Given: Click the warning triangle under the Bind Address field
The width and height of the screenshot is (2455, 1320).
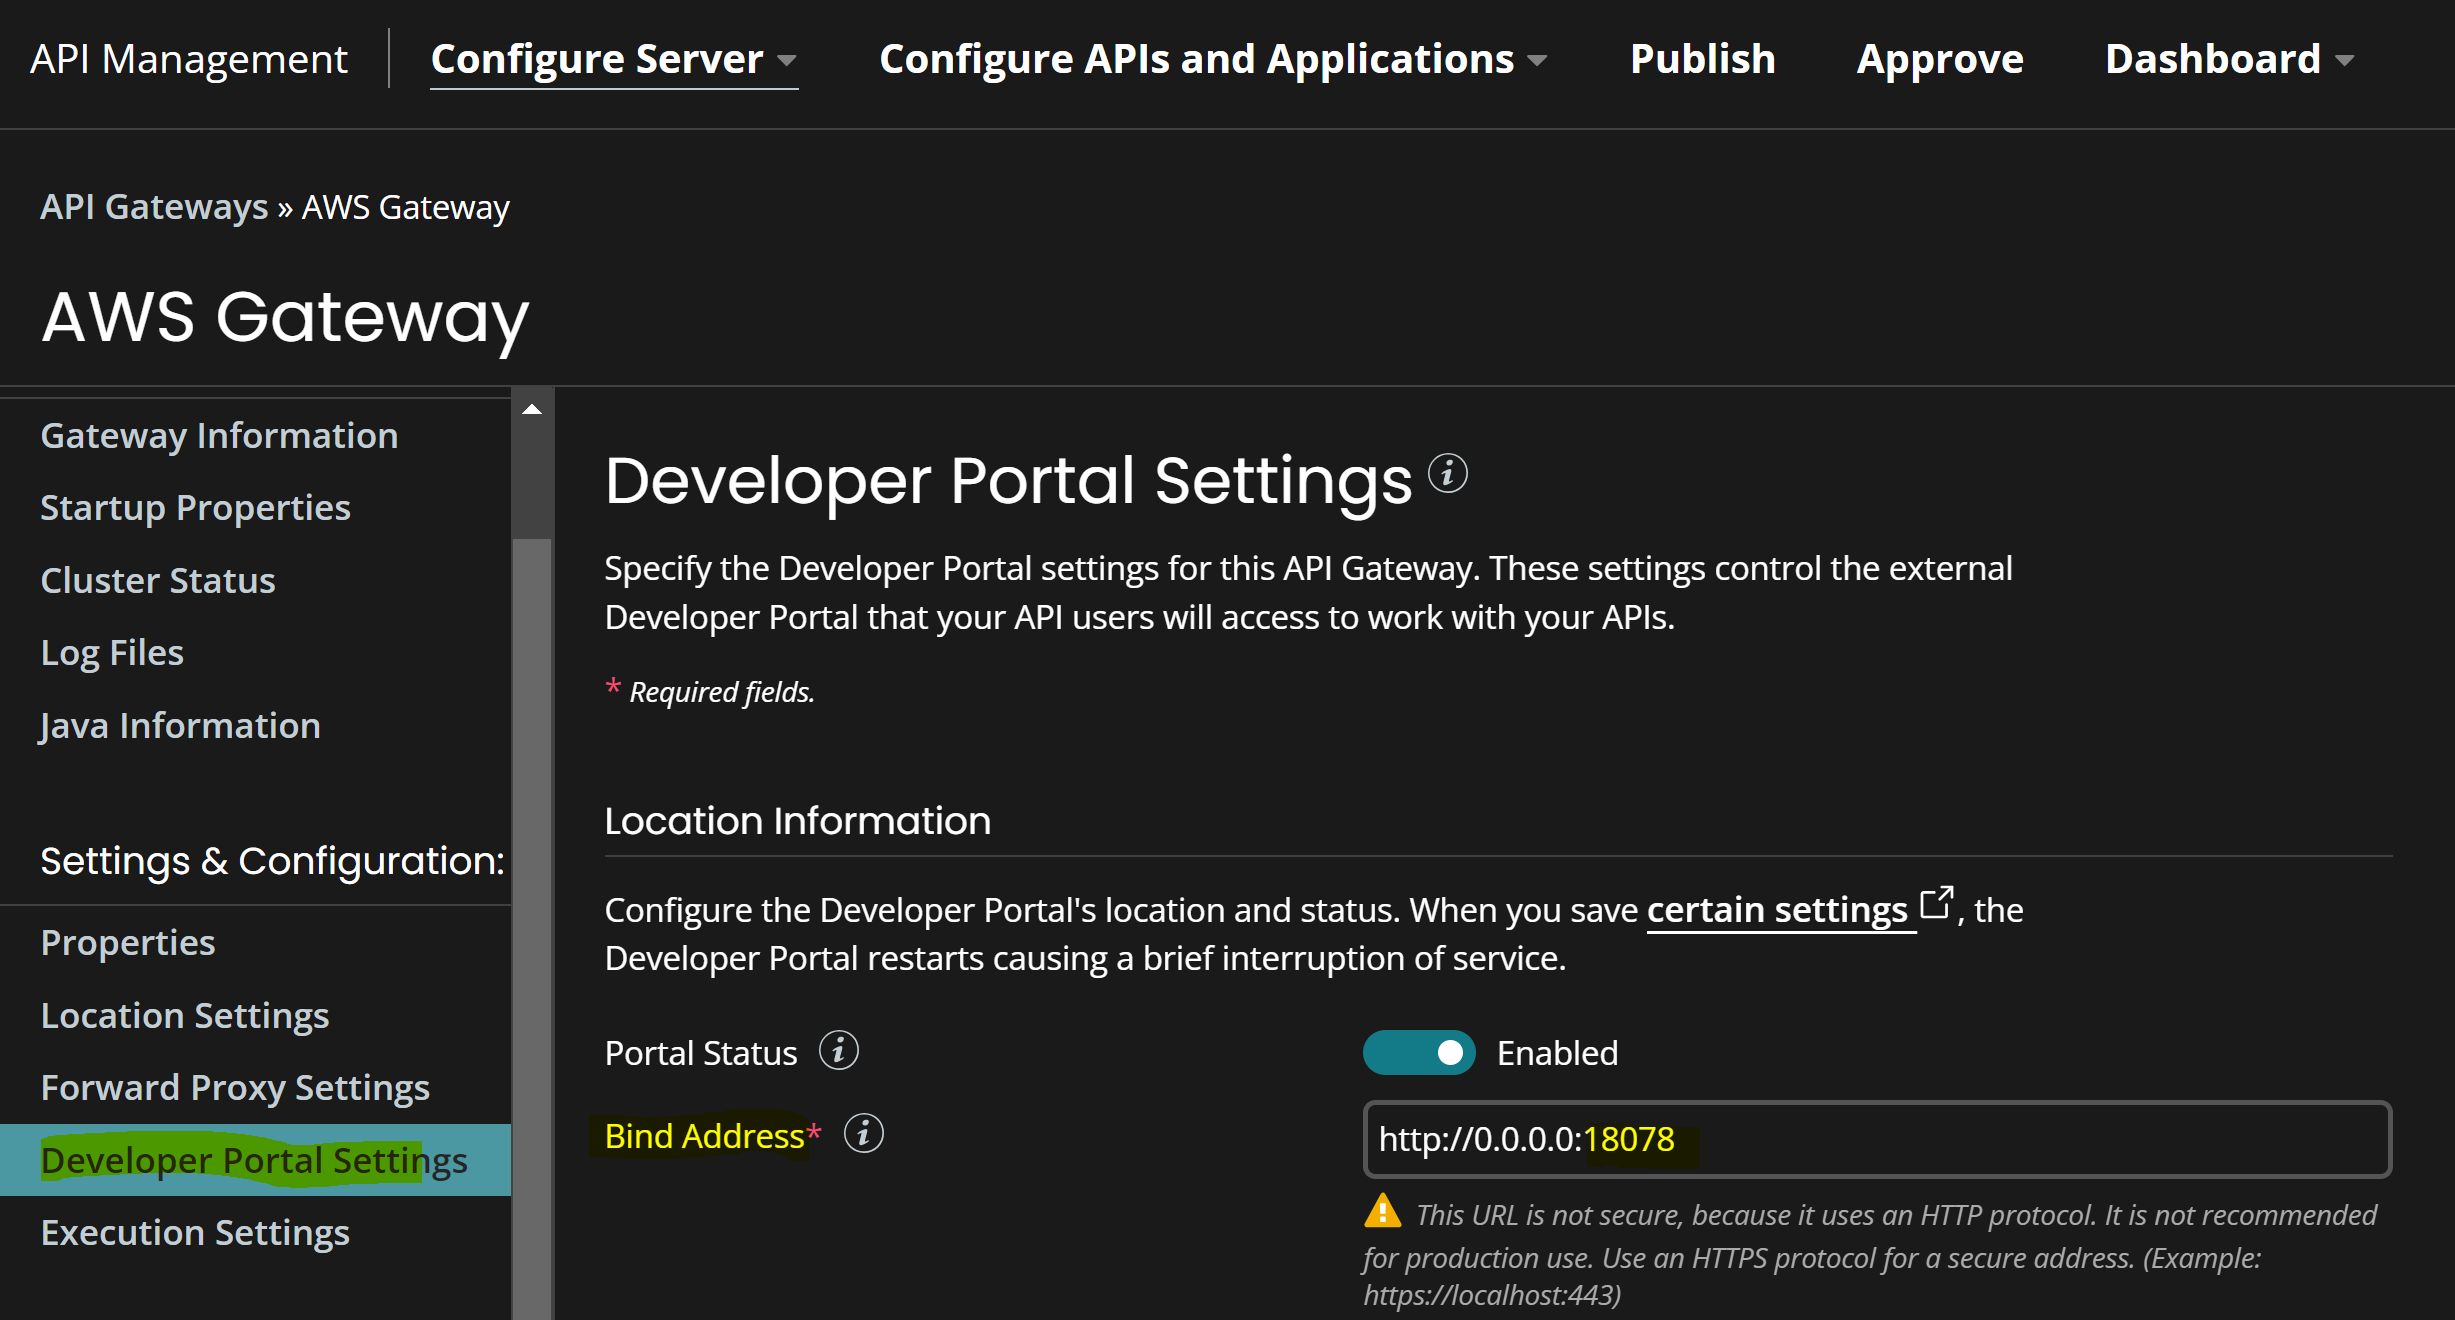Looking at the screenshot, I should pyautogui.click(x=1384, y=1213).
